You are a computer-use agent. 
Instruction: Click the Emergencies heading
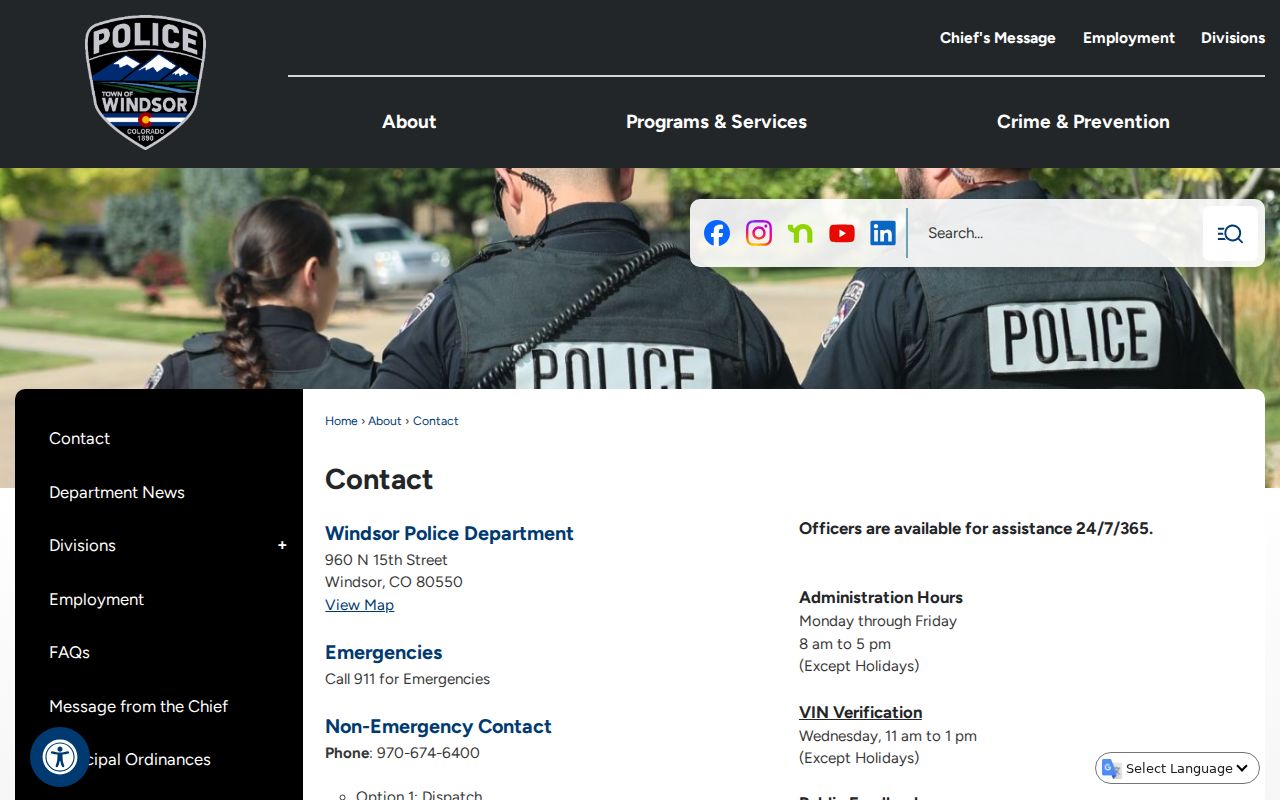[x=383, y=652]
